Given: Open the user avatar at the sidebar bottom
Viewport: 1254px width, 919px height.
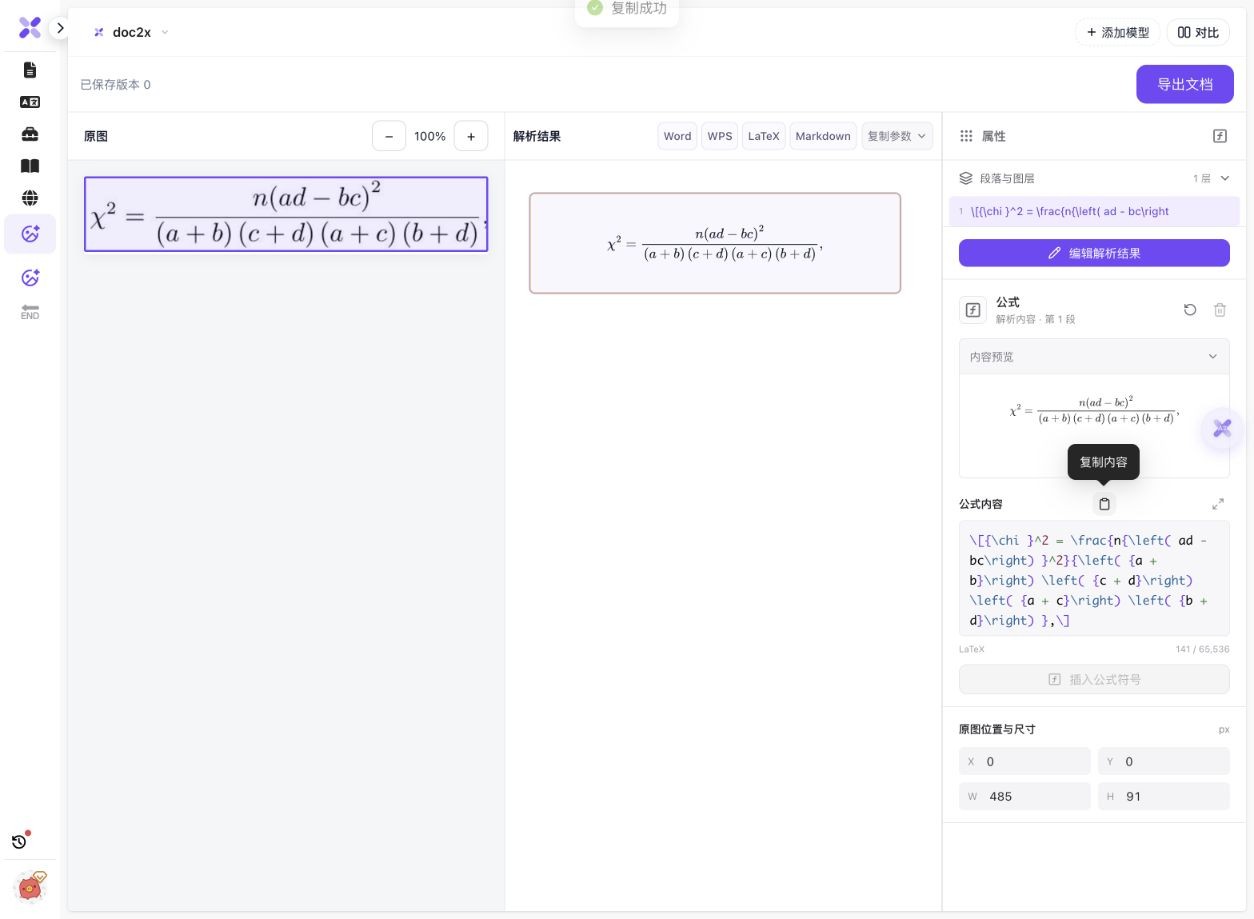Looking at the screenshot, I should (30, 887).
